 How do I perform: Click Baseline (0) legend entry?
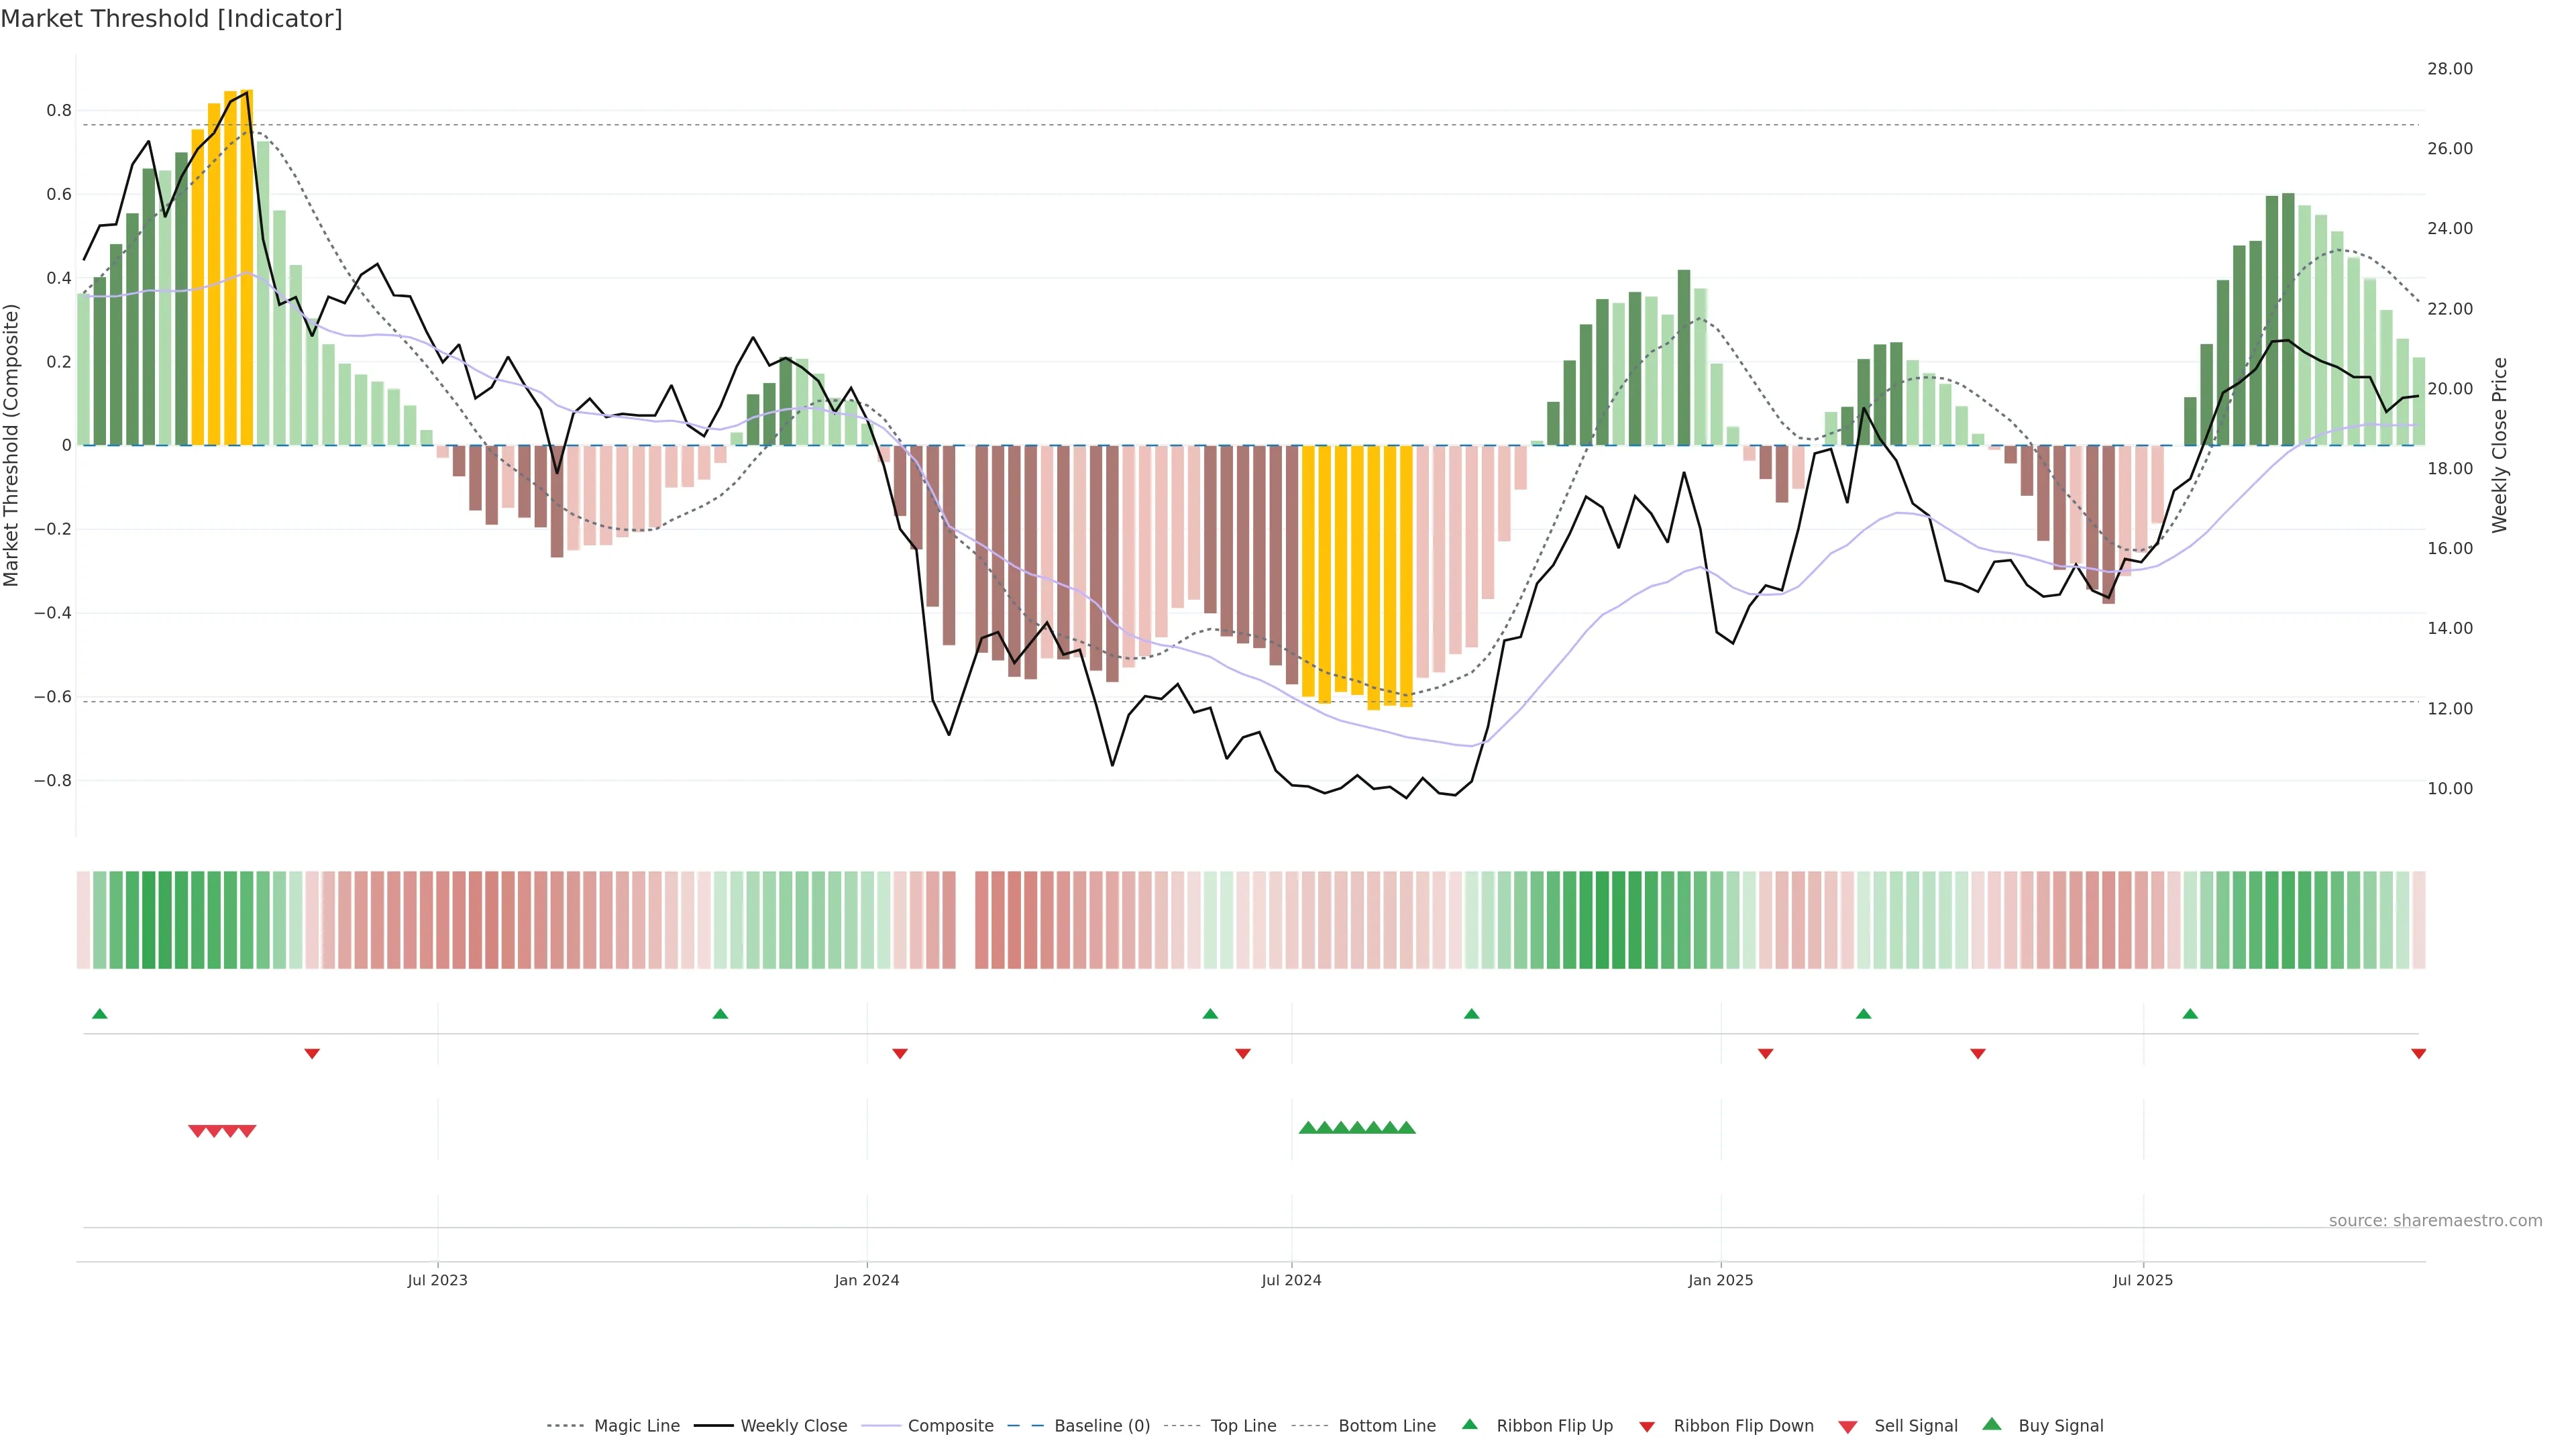(x=1101, y=1426)
